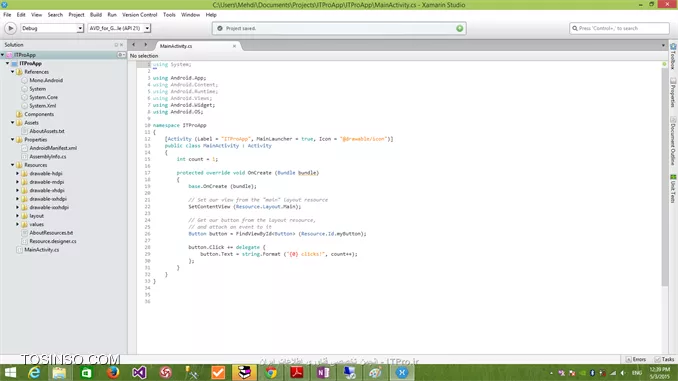Select the System.Xml reference
Viewport: 678px width, 381px height.
[x=42, y=106]
